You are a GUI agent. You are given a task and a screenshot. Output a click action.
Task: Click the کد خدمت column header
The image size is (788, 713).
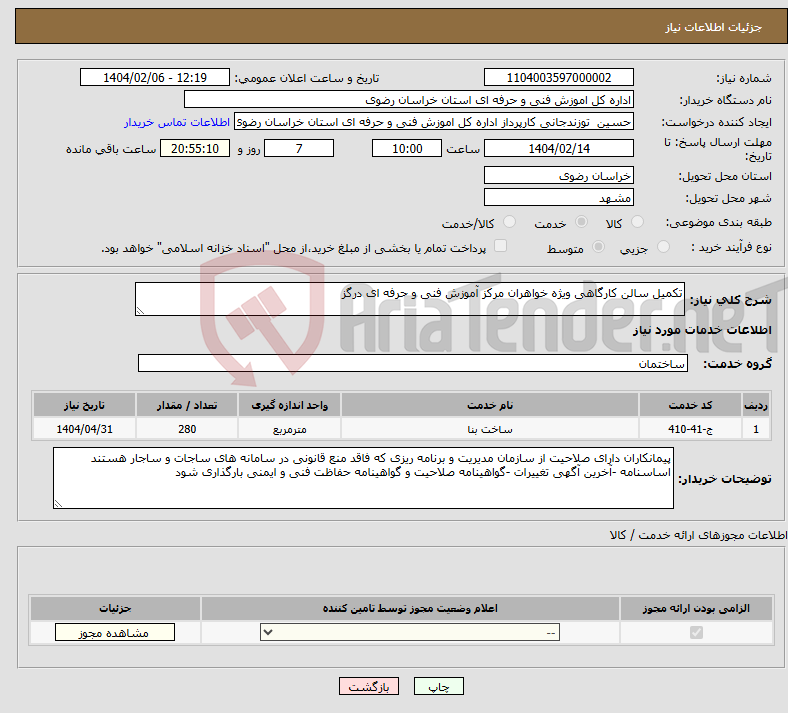pyautogui.click(x=691, y=405)
